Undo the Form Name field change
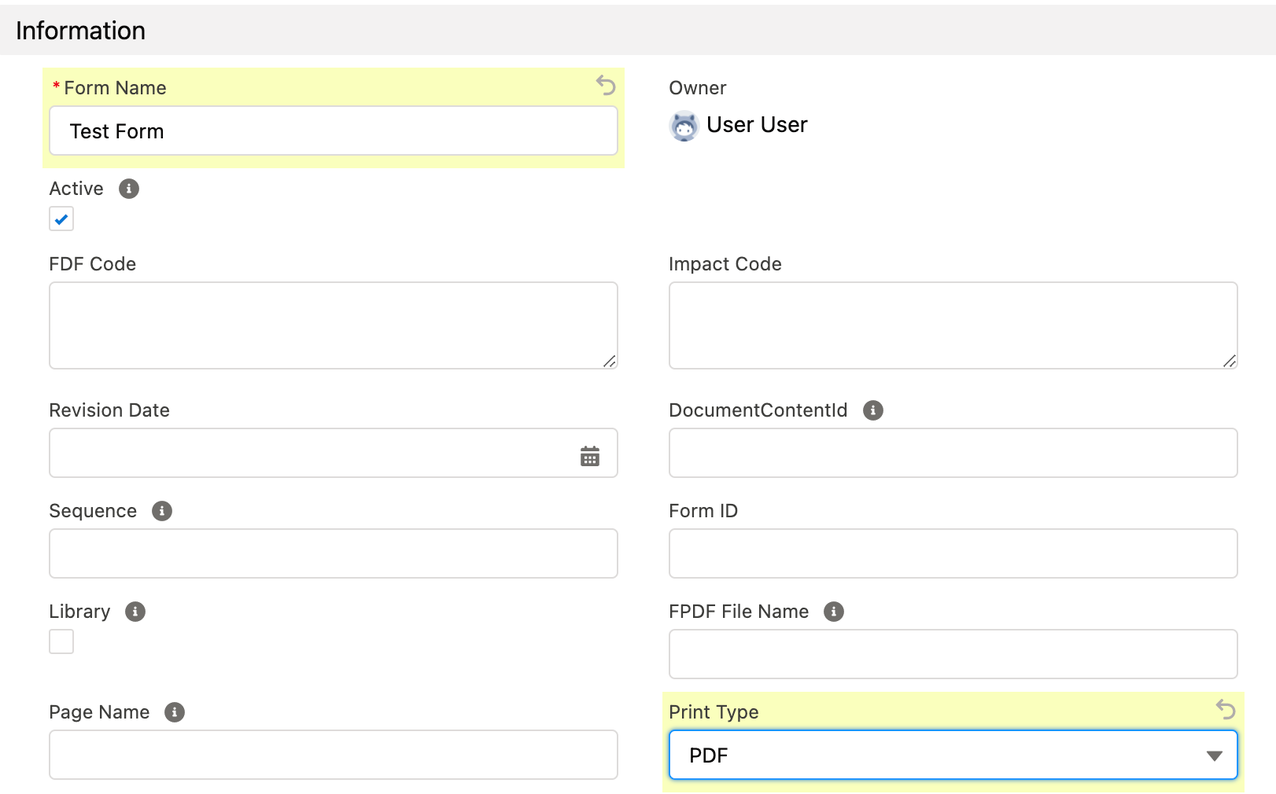 (606, 85)
